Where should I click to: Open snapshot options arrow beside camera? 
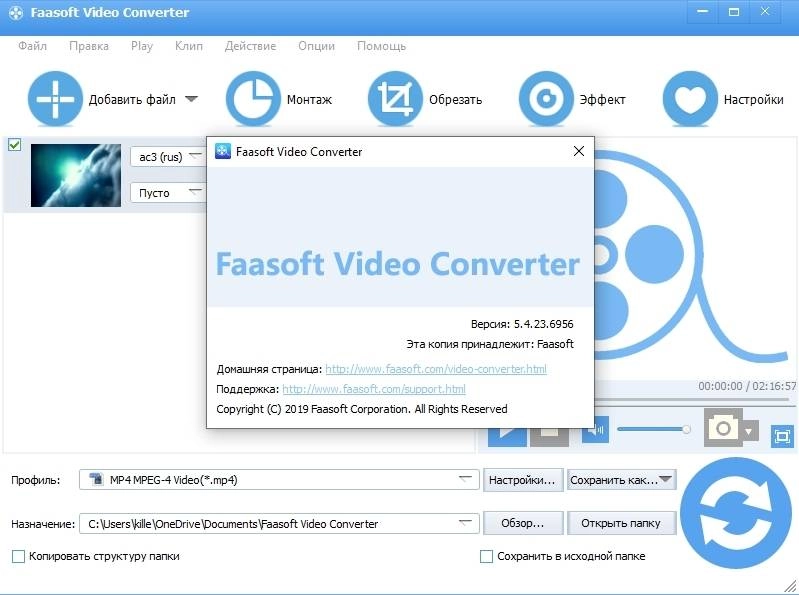[x=749, y=432]
